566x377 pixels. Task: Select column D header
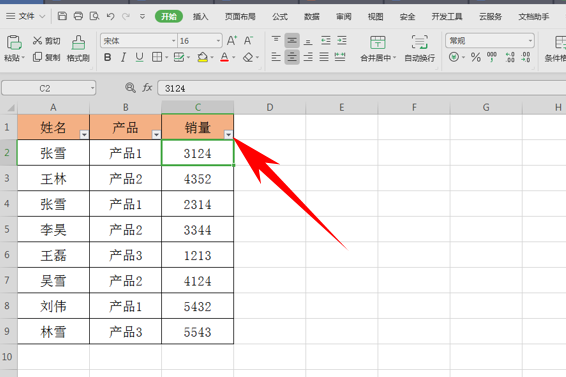pyautogui.click(x=270, y=107)
